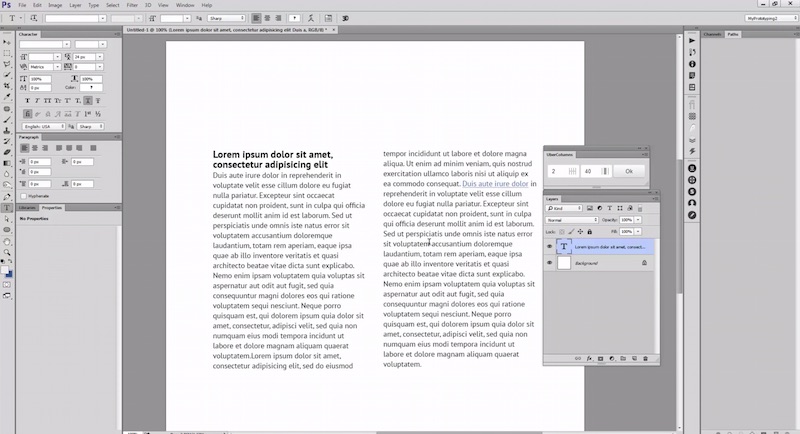This screenshot has height=434, width=800.
Task: Switch to the Channels tab
Action: pyautogui.click(x=712, y=34)
